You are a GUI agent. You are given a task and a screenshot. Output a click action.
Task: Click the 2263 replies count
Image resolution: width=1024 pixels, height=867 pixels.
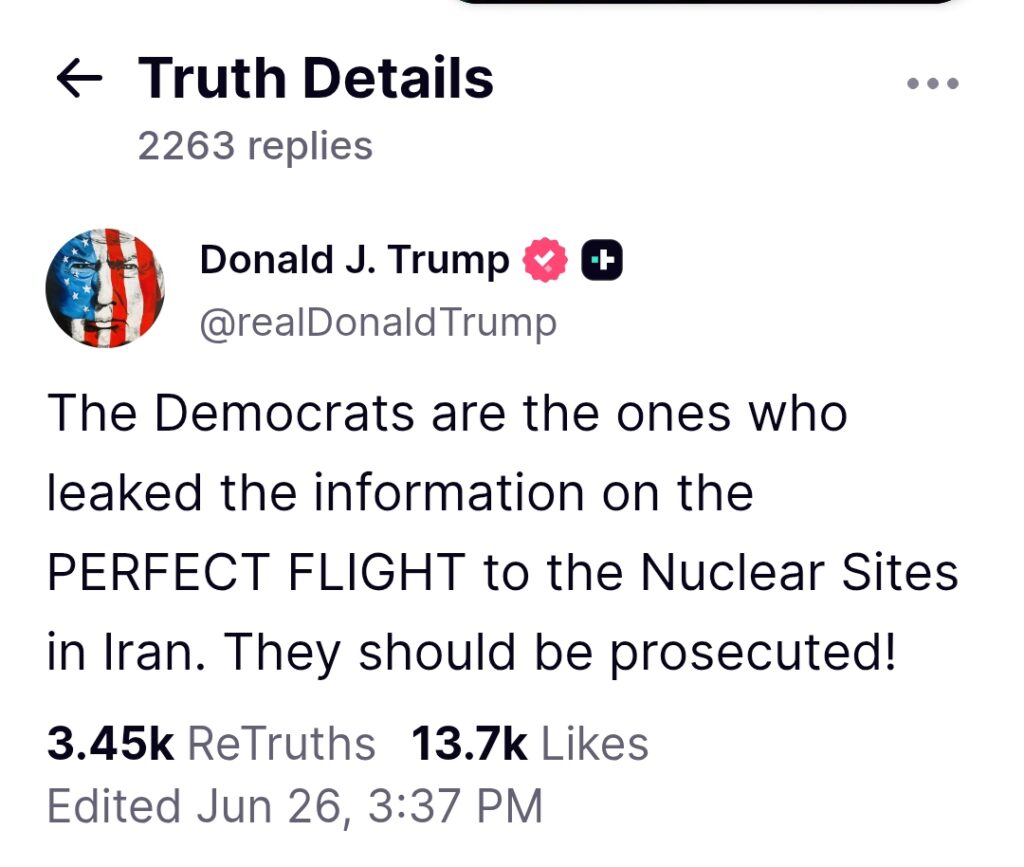pyautogui.click(x=255, y=146)
